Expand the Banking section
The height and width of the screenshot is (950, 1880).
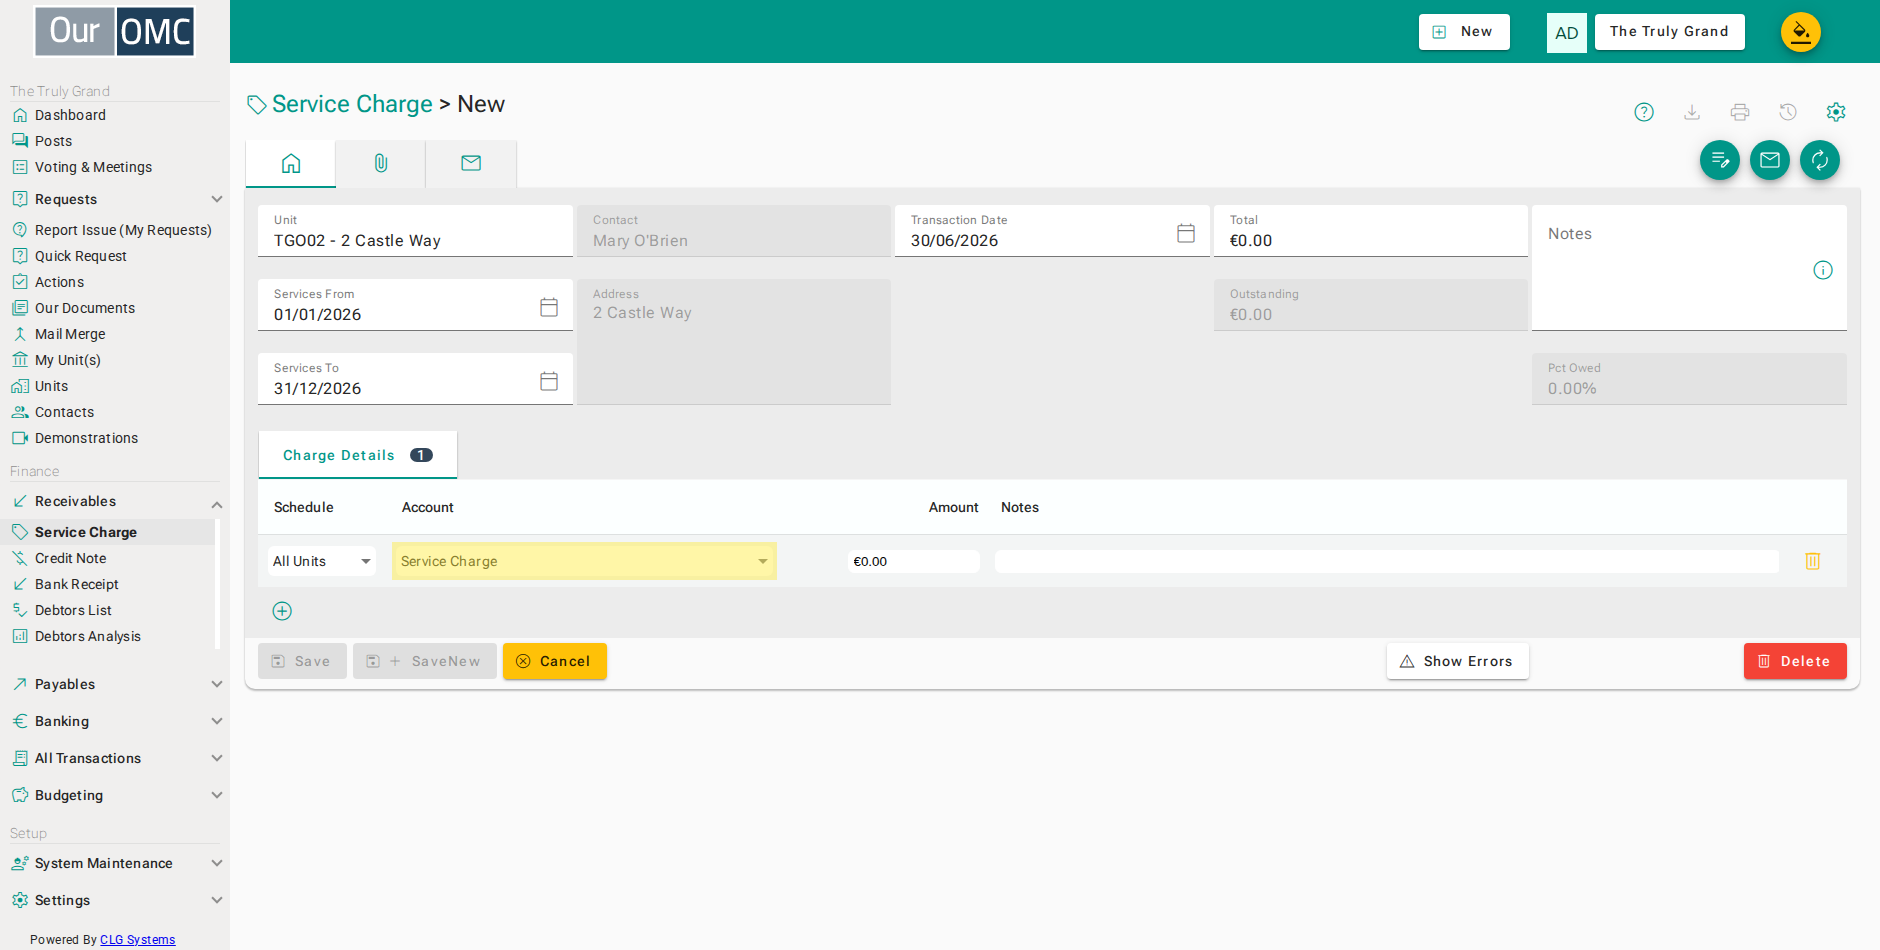point(116,721)
